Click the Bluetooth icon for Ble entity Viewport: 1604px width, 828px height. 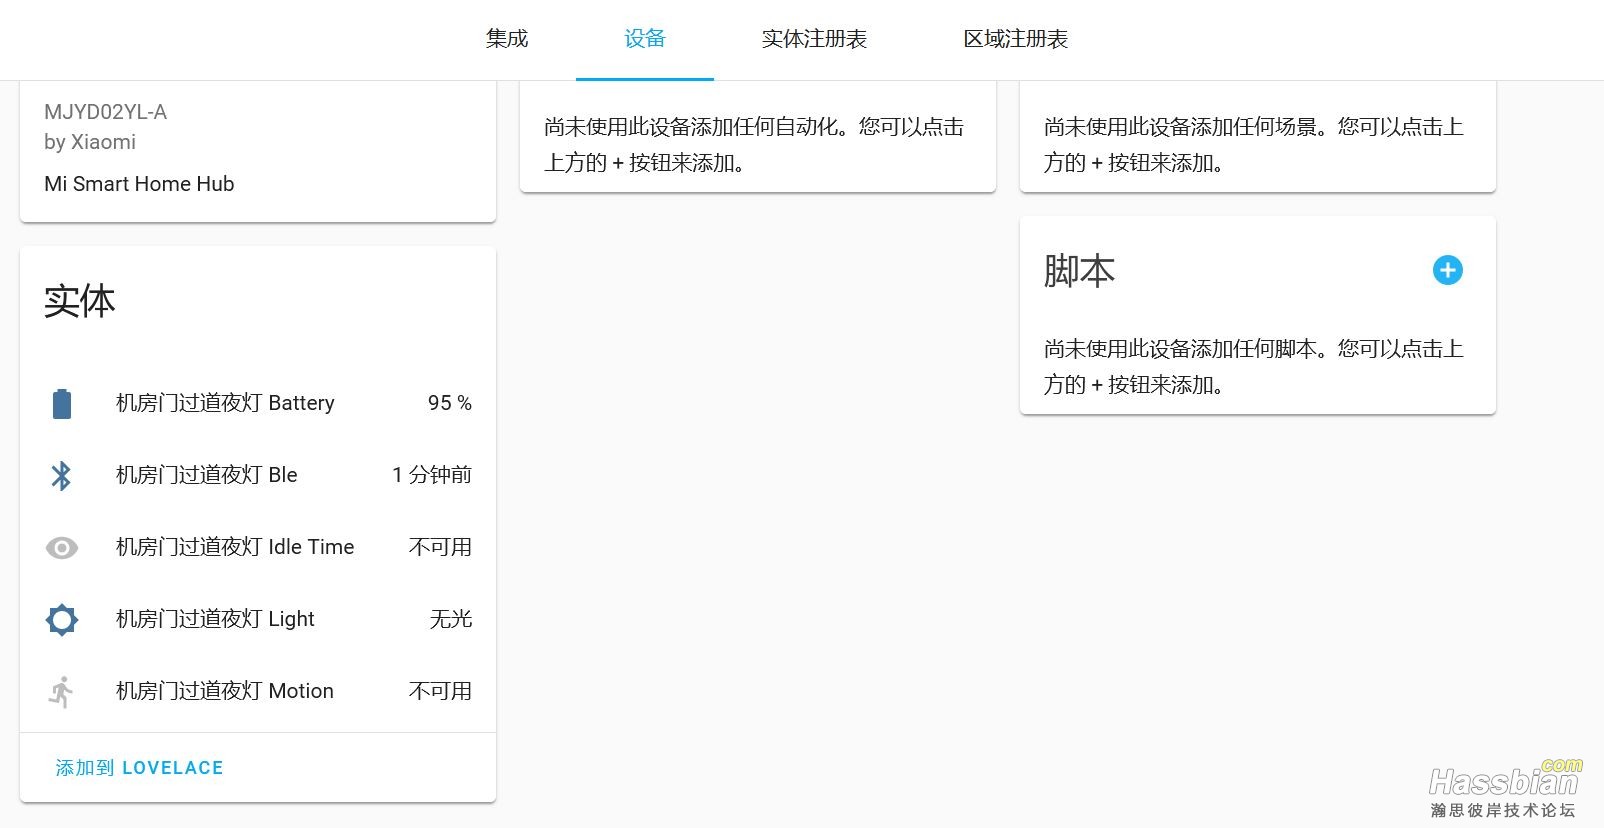click(62, 476)
